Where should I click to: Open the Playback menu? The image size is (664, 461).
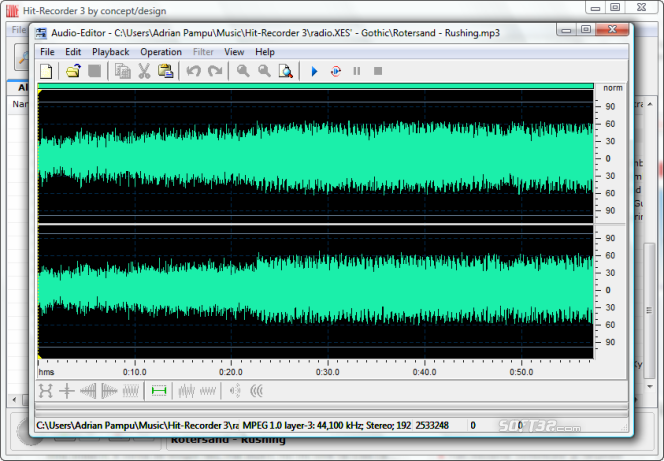click(111, 52)
